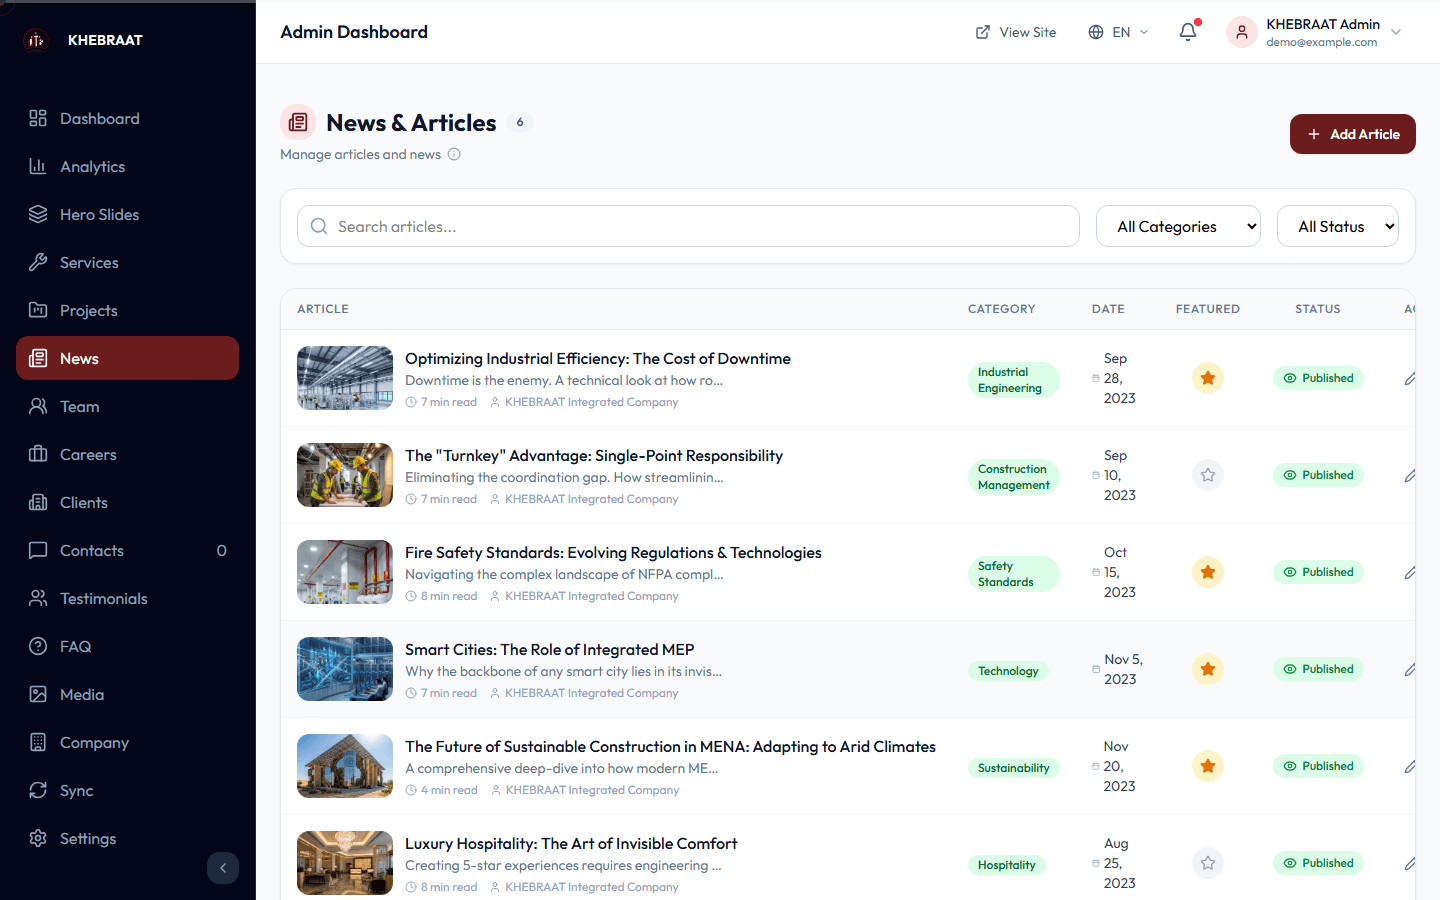Viewport: 1440px width, 900px height.
Task: Edit the Sustainable Construction in MENA article
Action: coord(1409,766)
